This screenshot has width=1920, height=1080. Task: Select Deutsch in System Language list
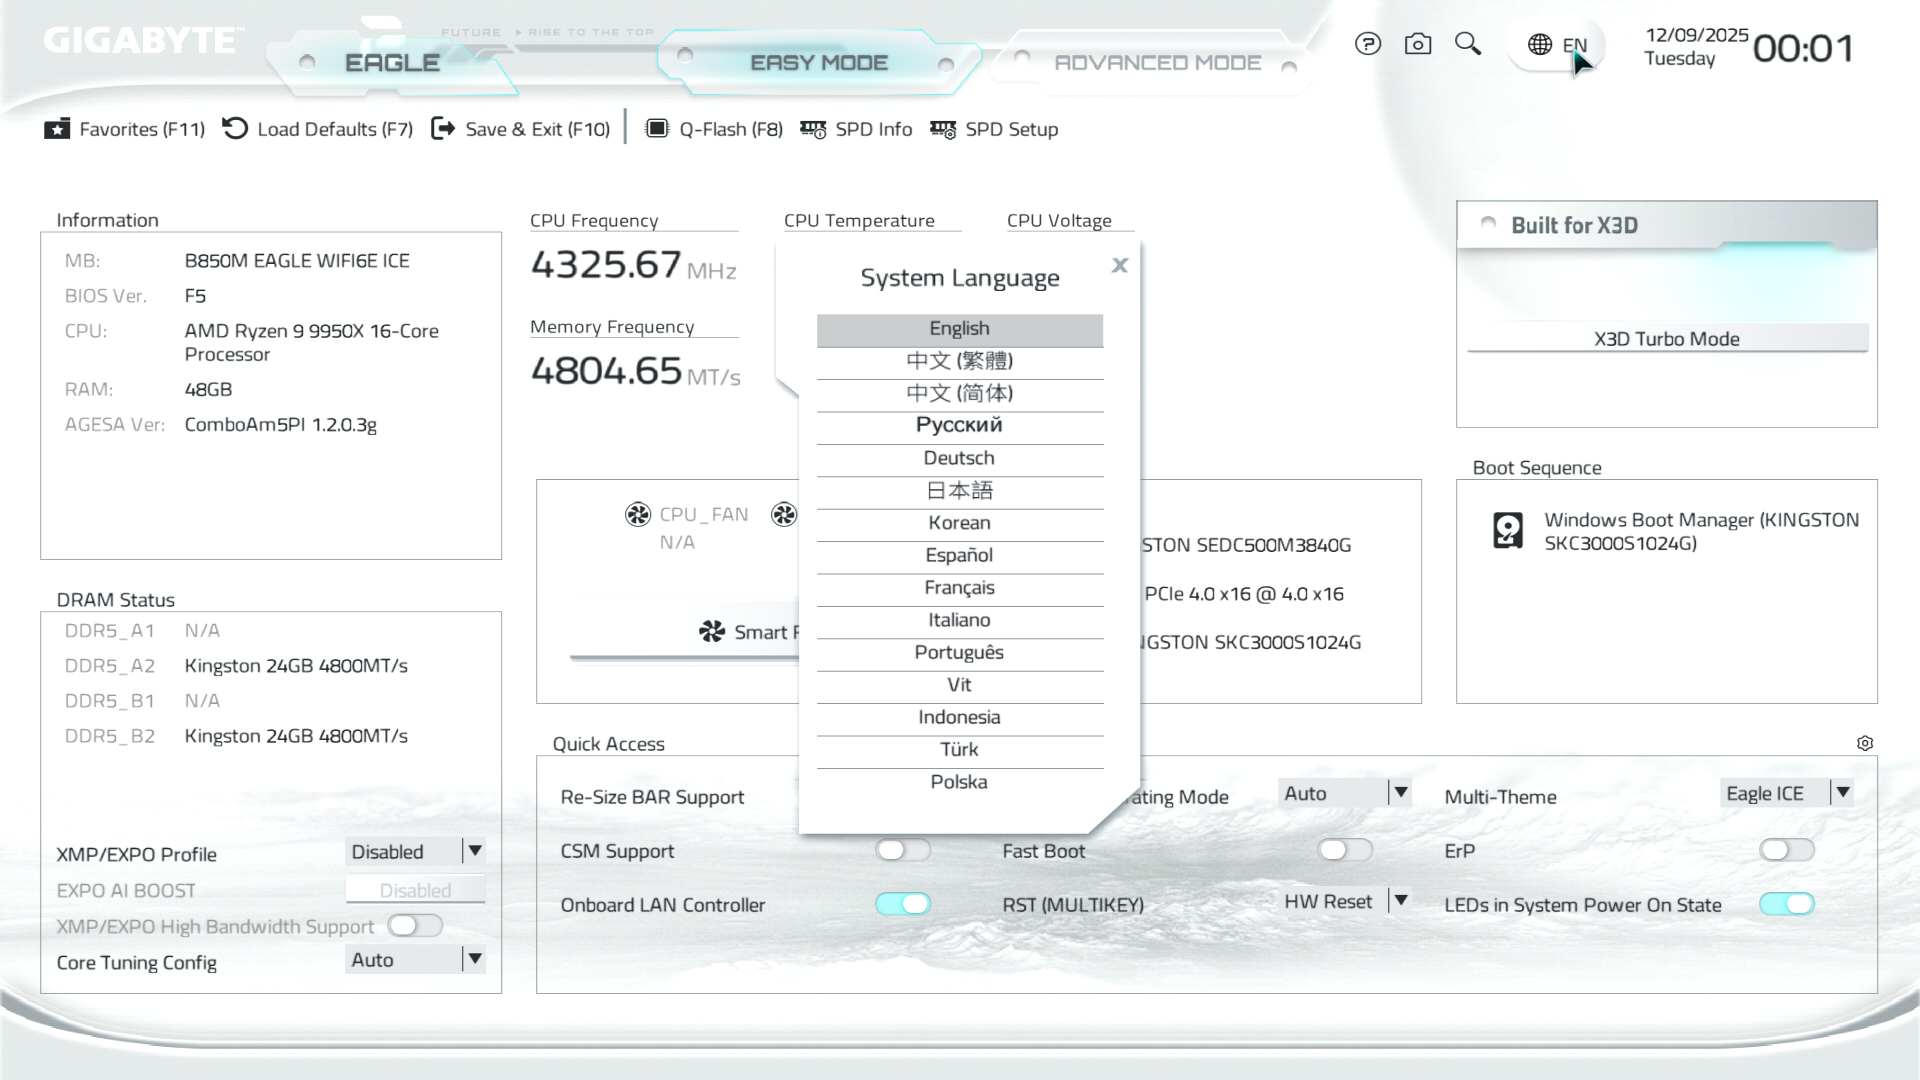[959, 458]
